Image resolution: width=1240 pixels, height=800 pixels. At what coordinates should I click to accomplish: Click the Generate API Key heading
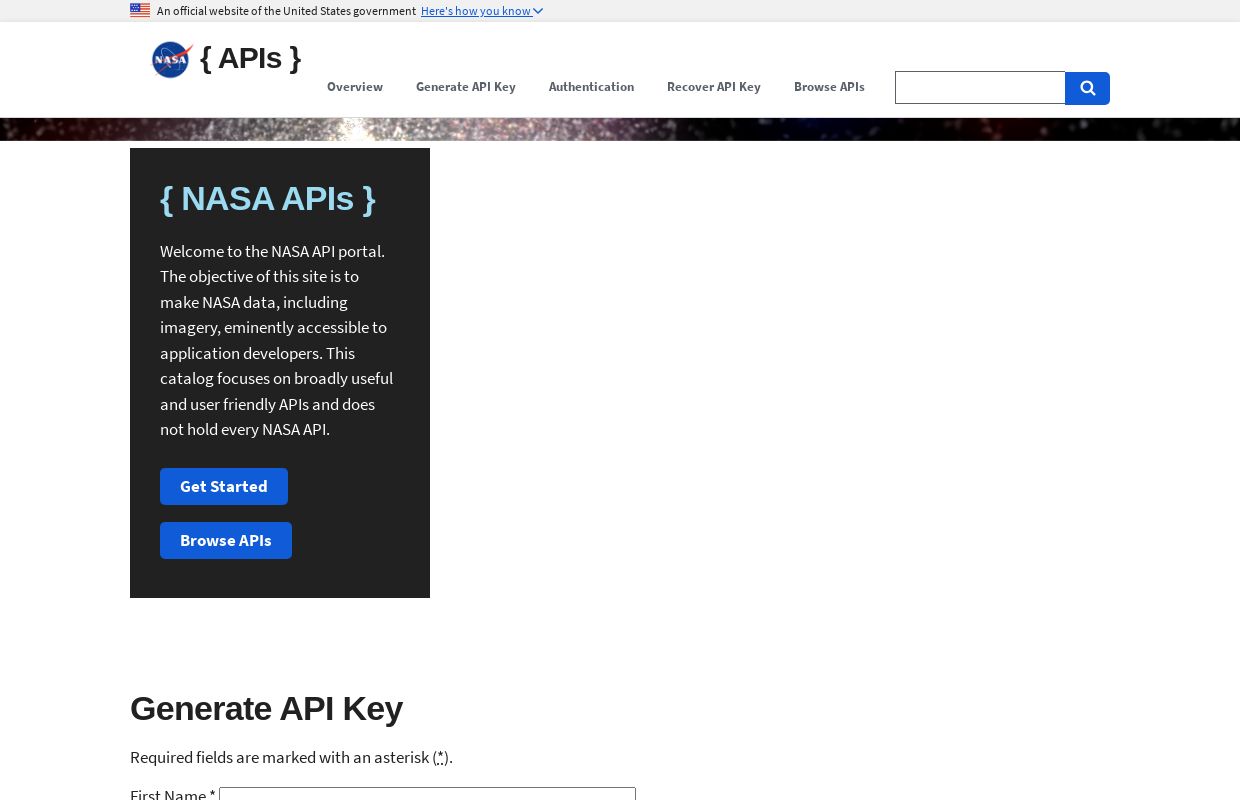[x=266, y=708]
